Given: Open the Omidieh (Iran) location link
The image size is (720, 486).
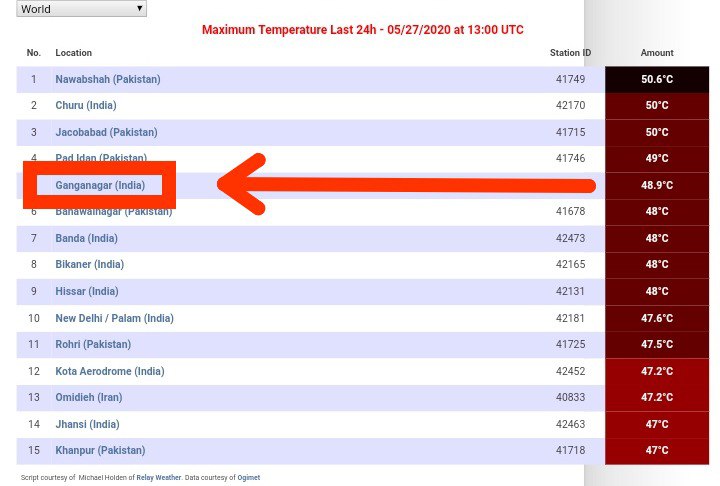Looking at the screenshot, I should pos(89,397).
